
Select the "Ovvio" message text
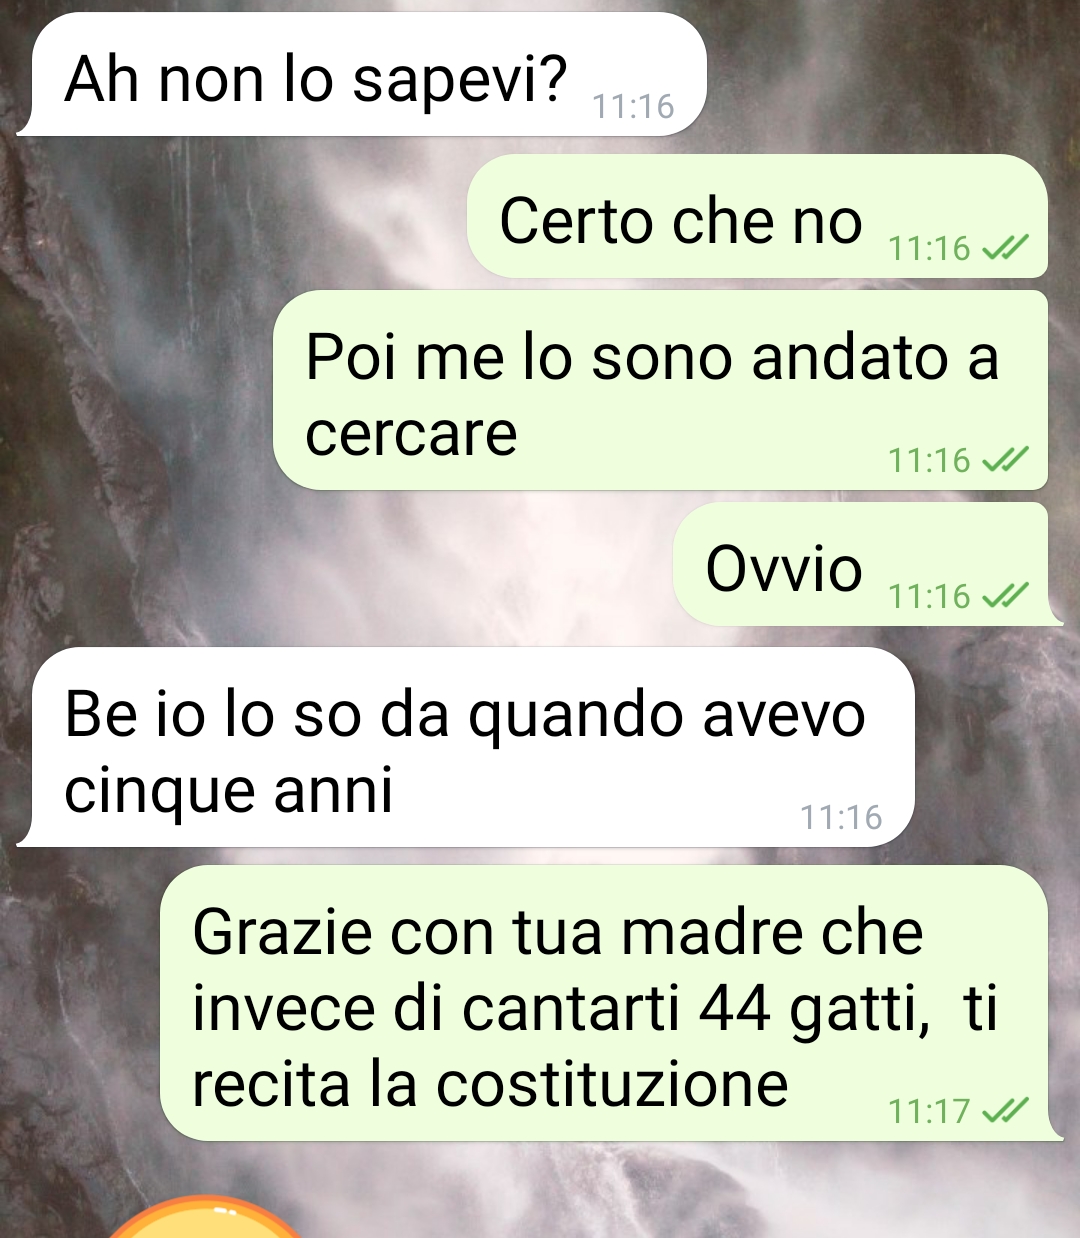coord(784,569)
